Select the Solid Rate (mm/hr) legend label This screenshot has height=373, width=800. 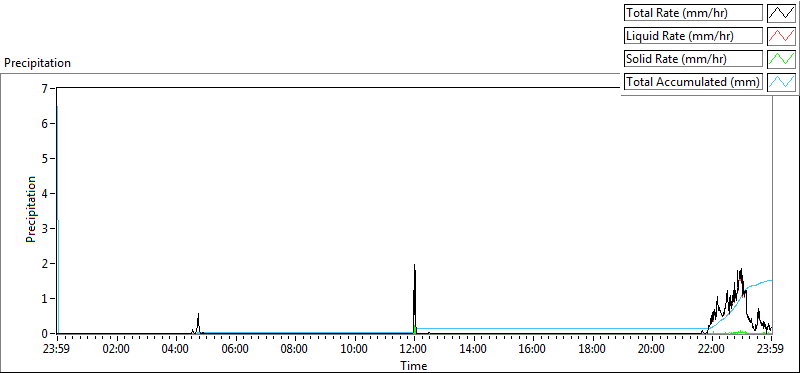(x=693, y=59)
